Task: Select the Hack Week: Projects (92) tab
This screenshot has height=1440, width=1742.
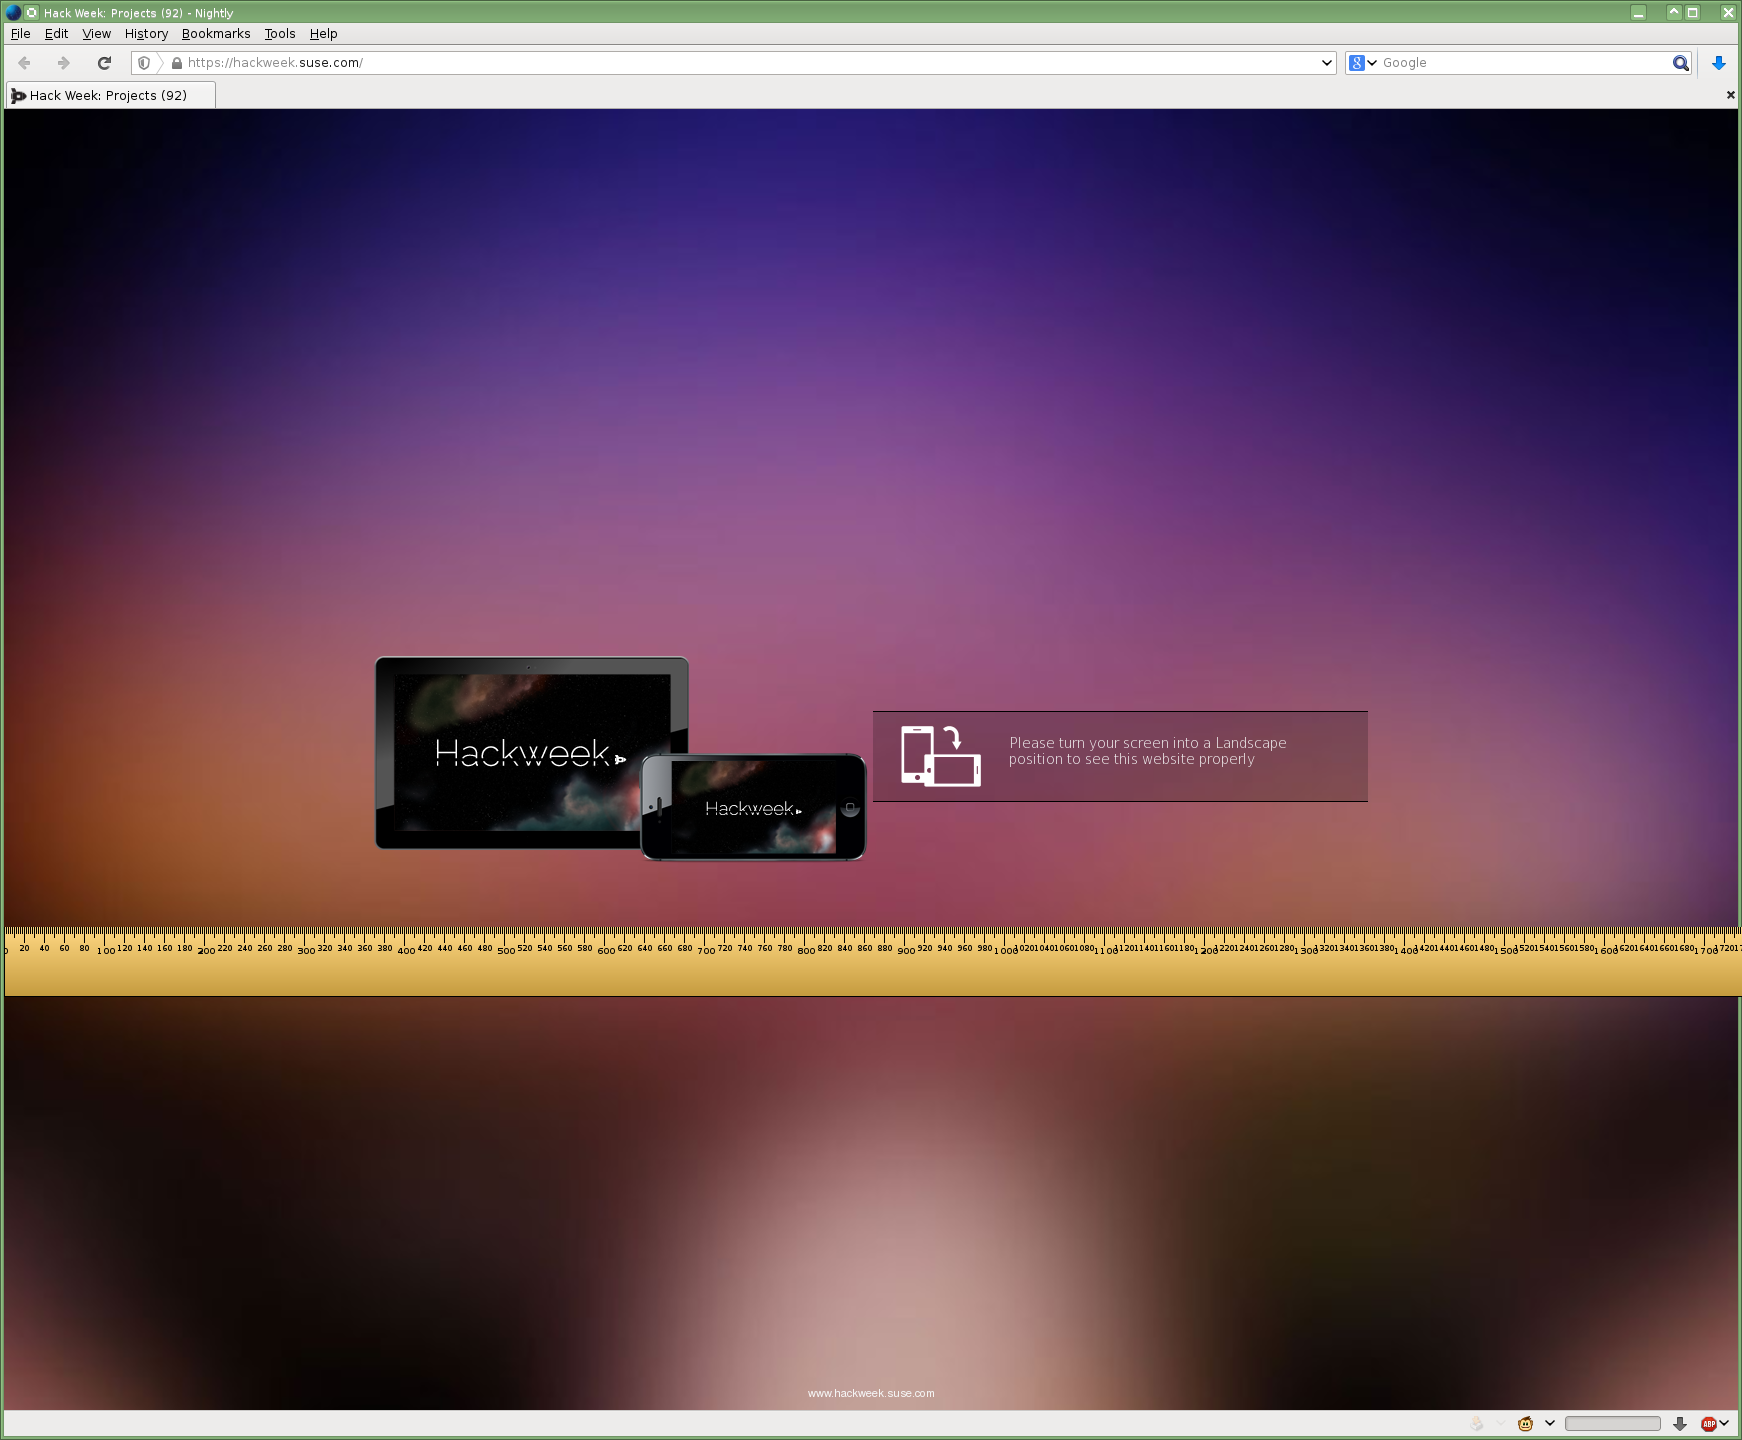Action: 110,96
